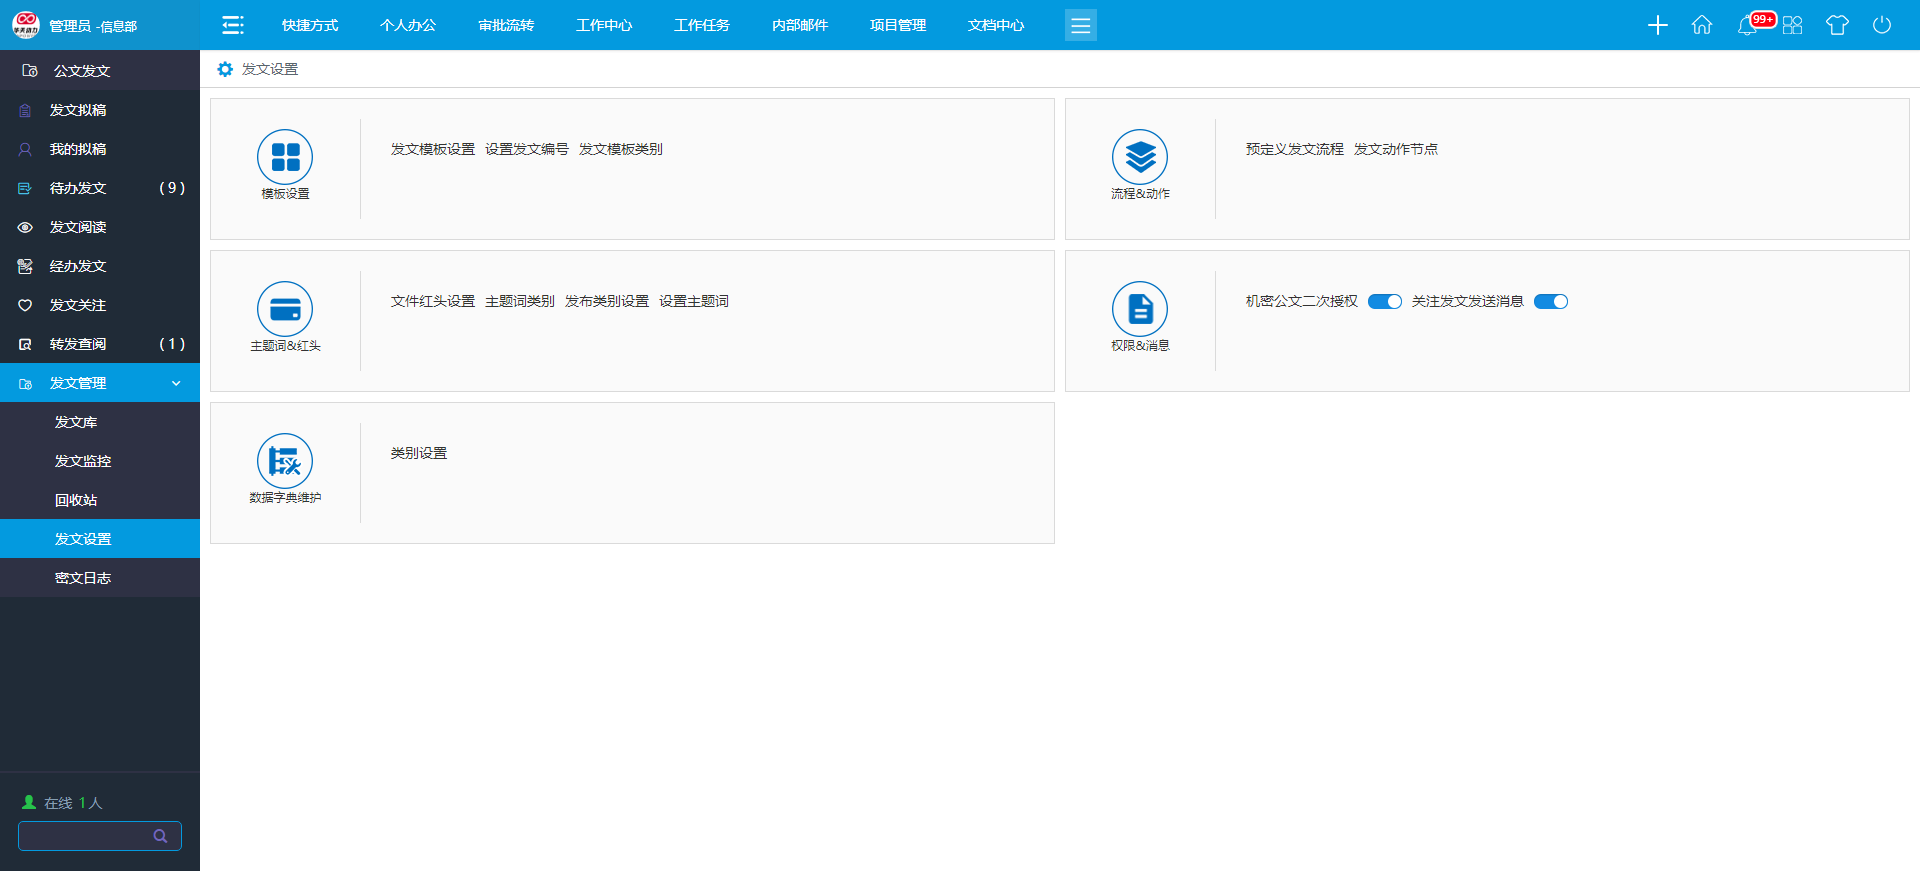
Task: Click the 流程&动作 layers icon
Action: (1140, 157)
